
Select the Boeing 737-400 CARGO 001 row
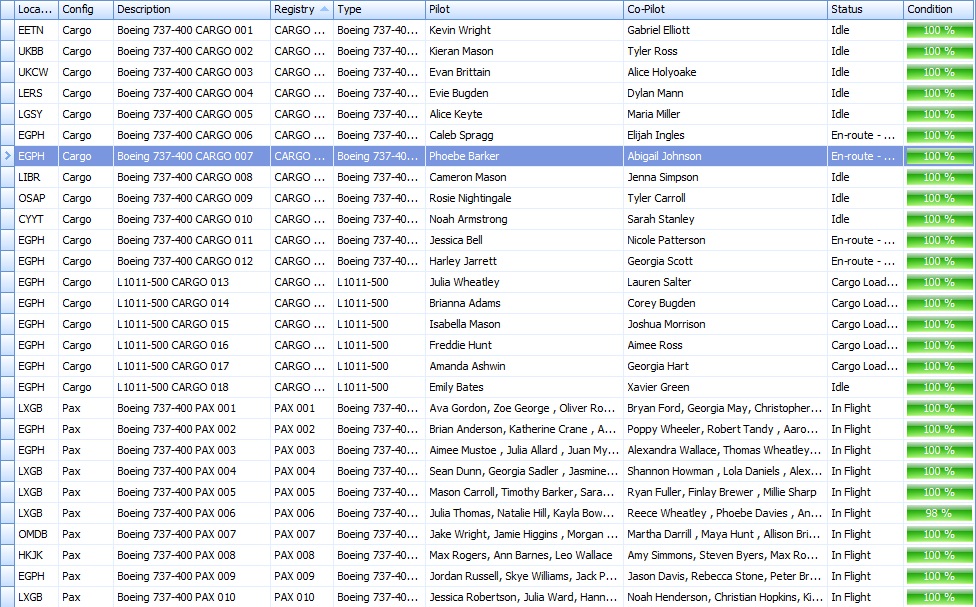[x=185, y=30]
